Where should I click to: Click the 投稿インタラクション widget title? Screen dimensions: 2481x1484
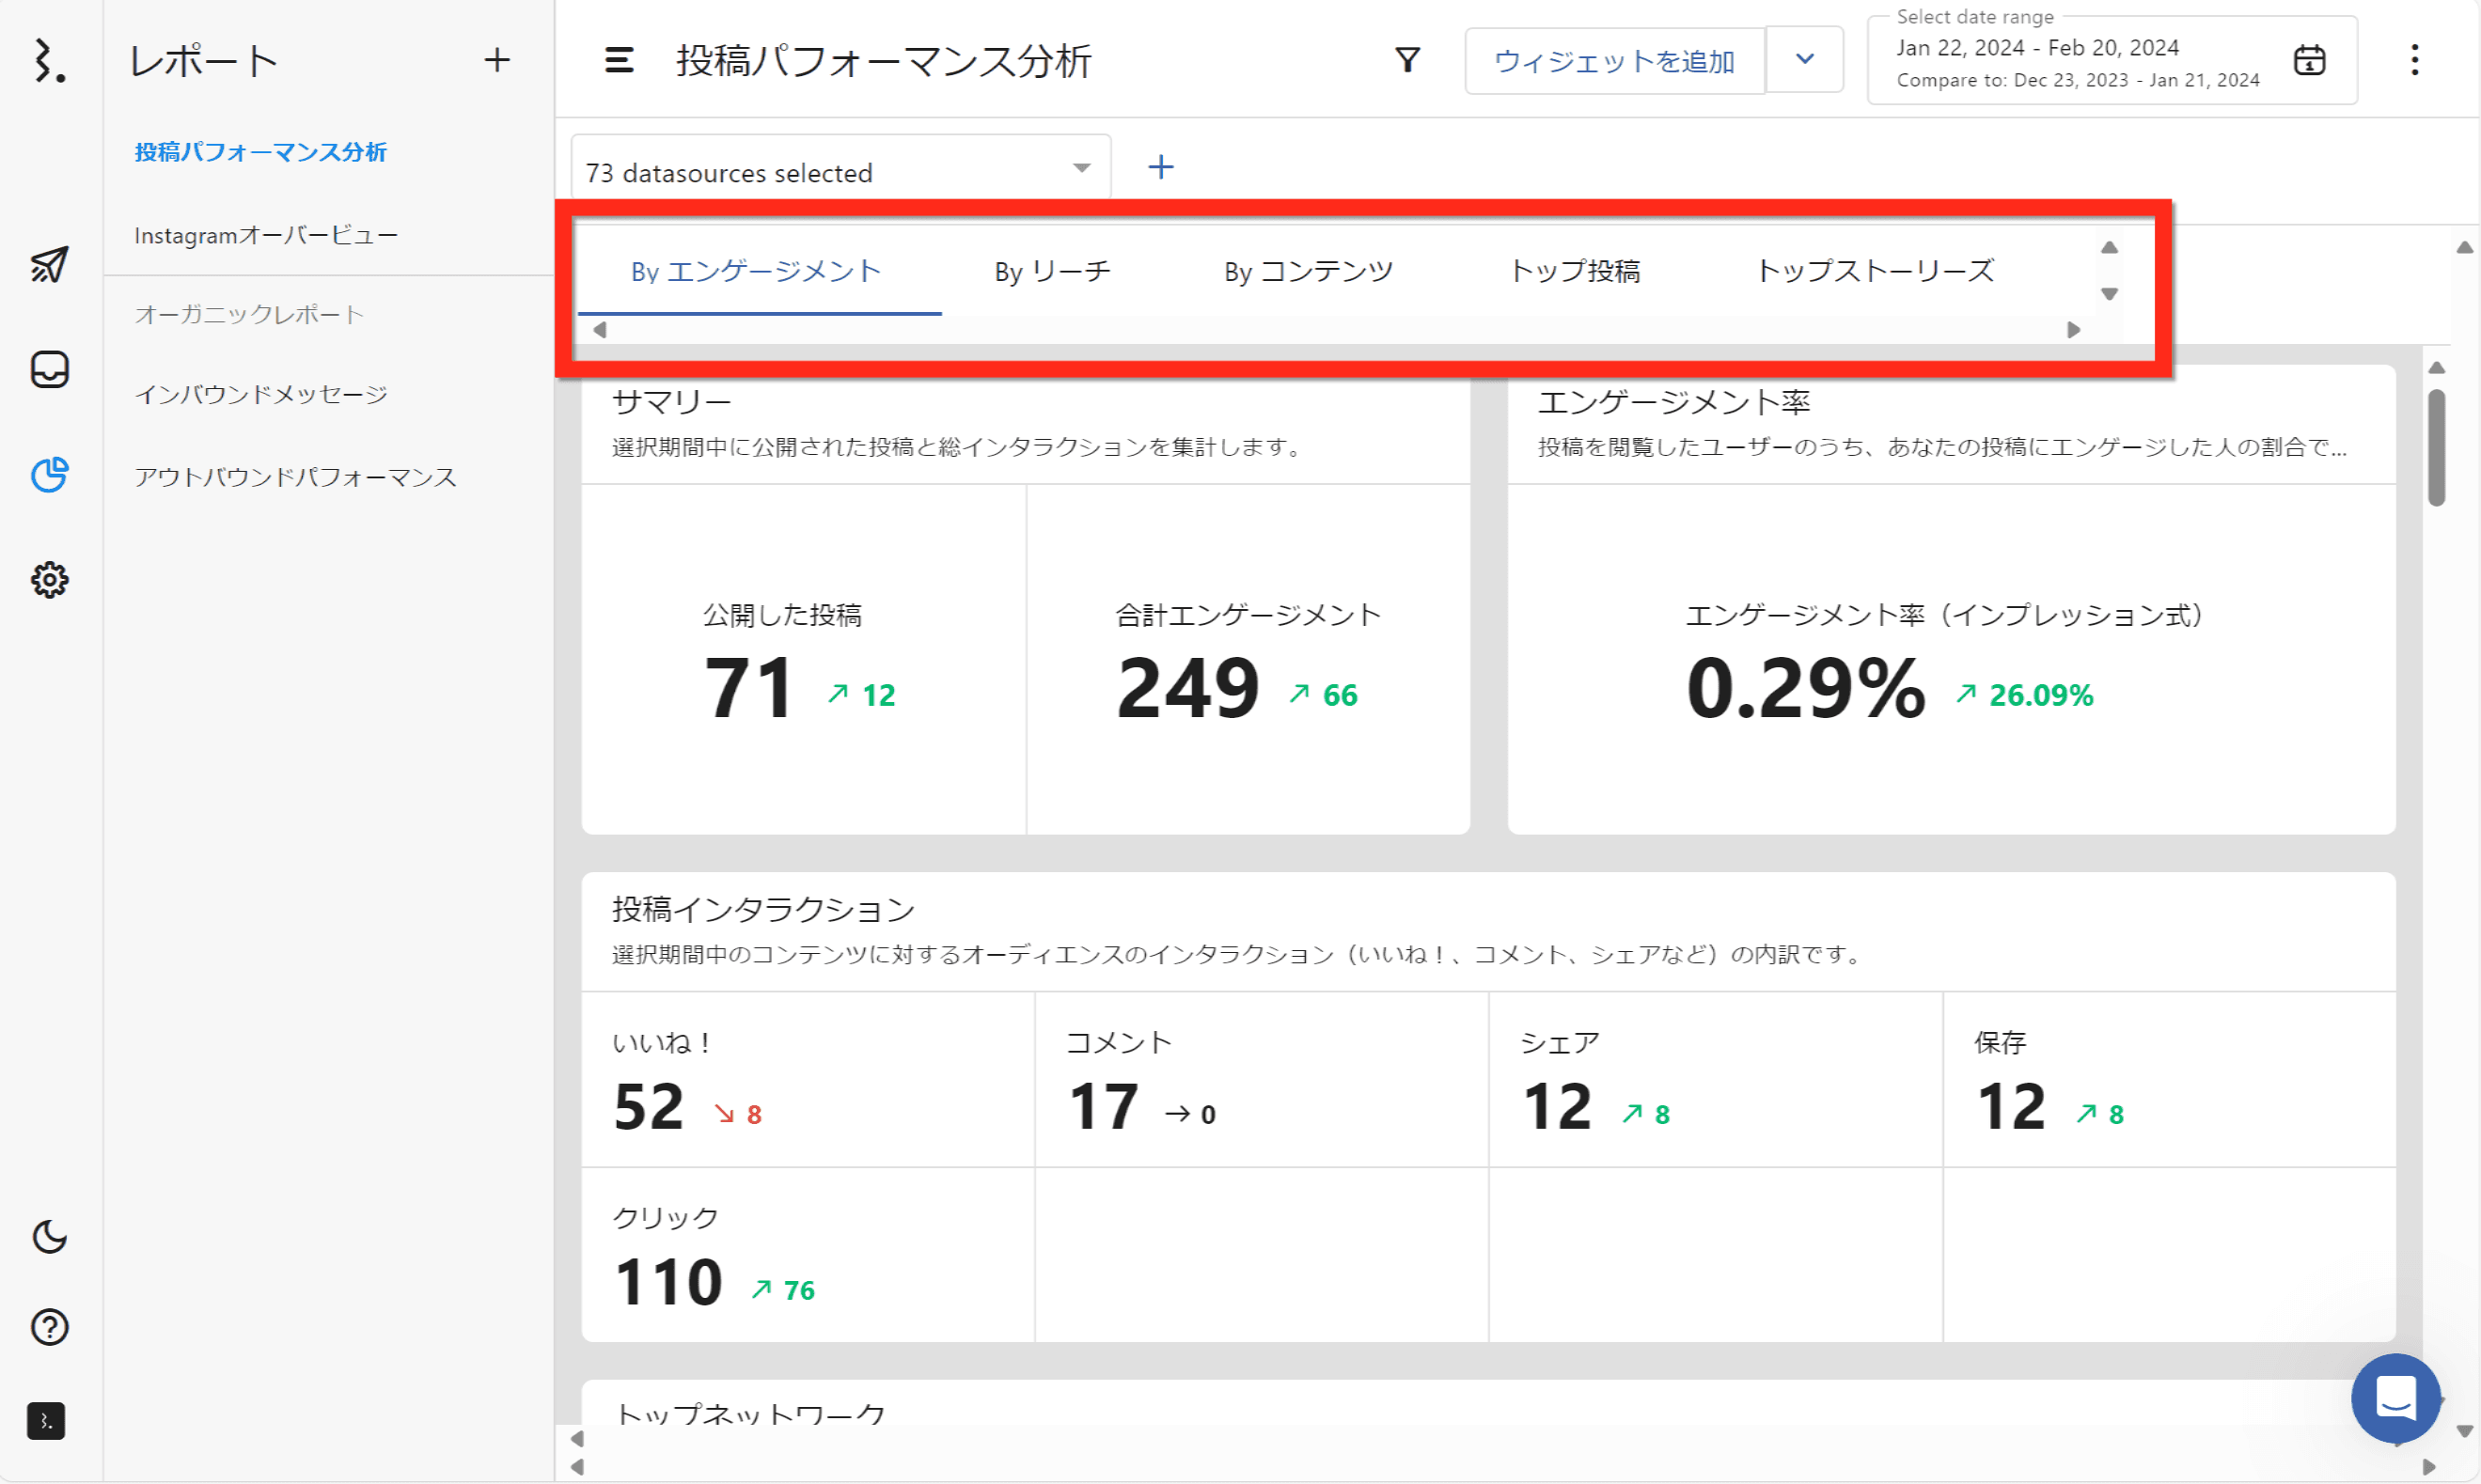pyautogui.click(x=763, y=909)
